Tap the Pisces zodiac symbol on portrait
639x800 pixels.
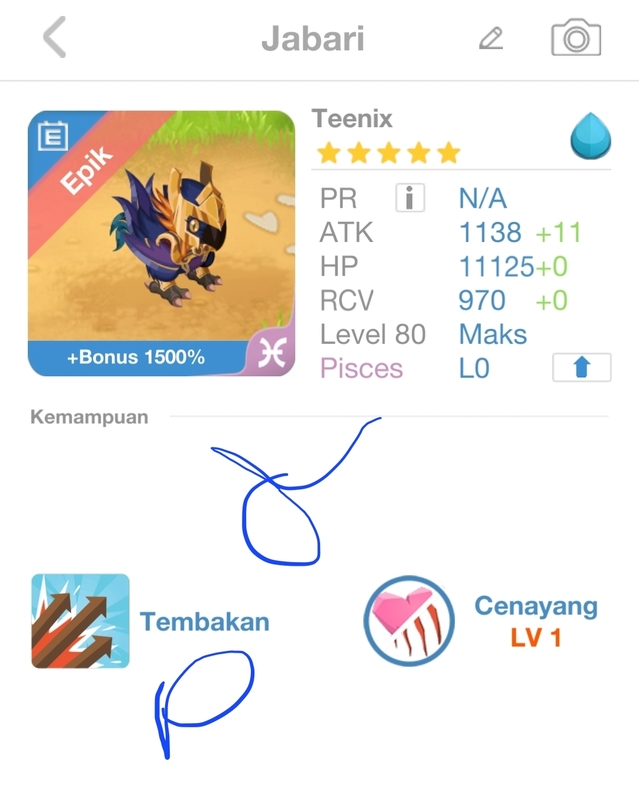[x=272, y=353]
